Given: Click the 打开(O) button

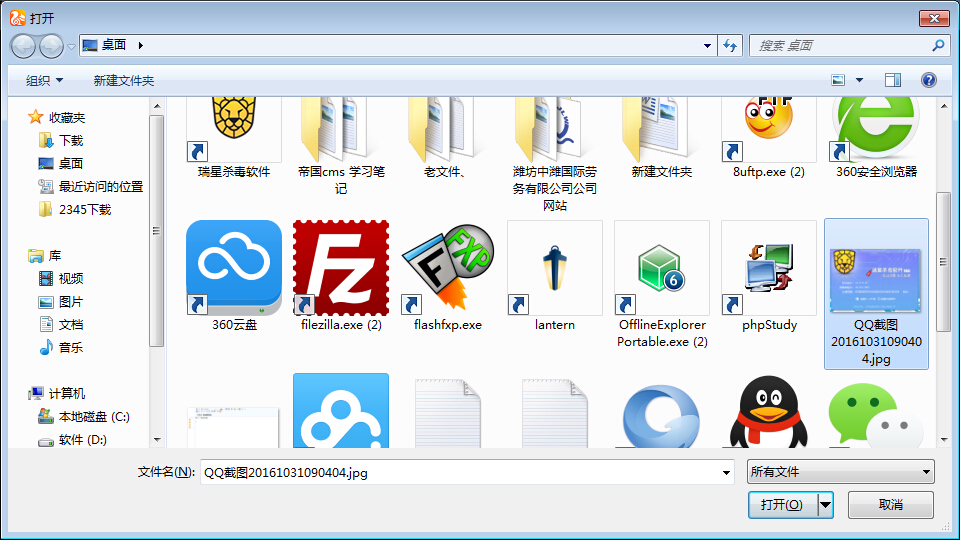Looking at the screenshot, I should tap(782, 504).
